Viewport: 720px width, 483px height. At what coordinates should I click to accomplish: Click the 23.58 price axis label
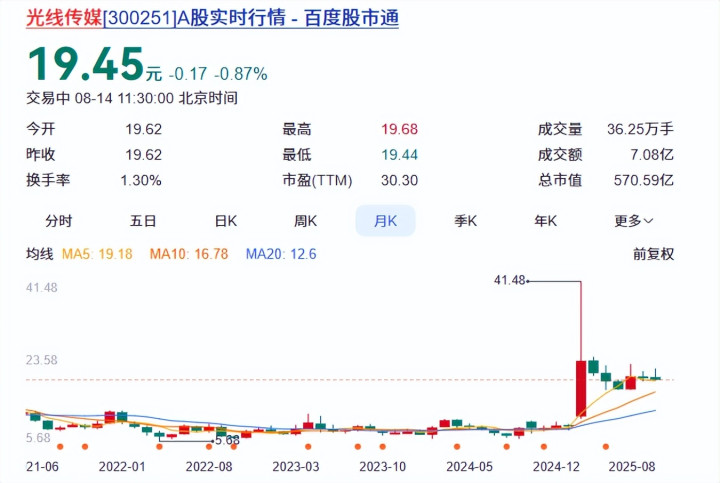[x=41, y=360]
